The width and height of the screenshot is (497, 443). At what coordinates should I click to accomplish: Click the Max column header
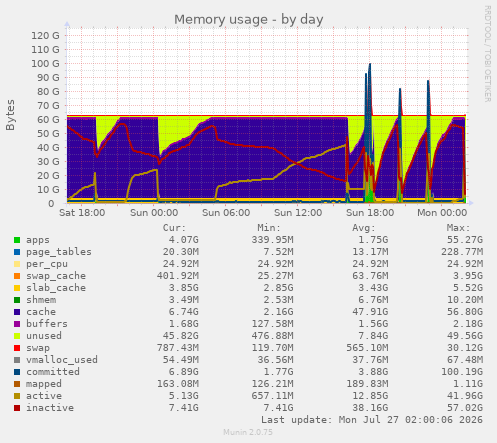[458, 228]
